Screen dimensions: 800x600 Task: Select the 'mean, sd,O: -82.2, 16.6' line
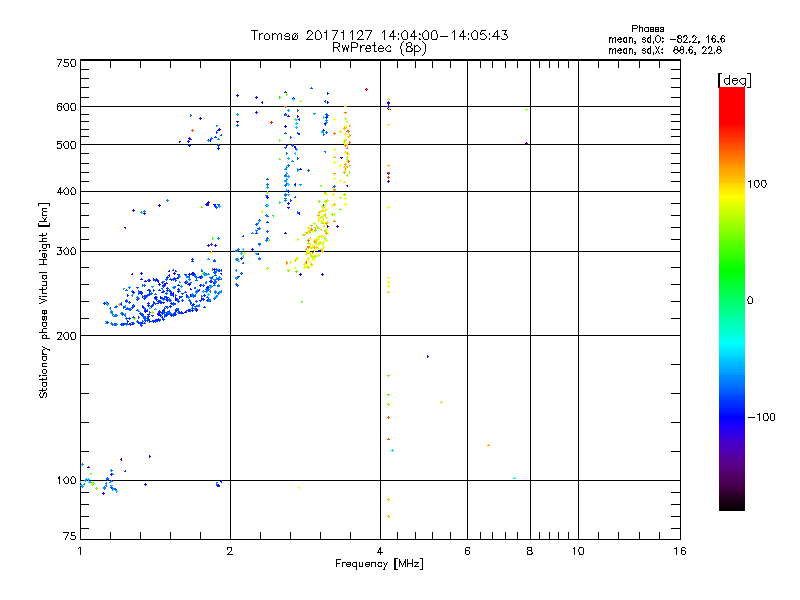pyautogui.click(x=666, y=39)
